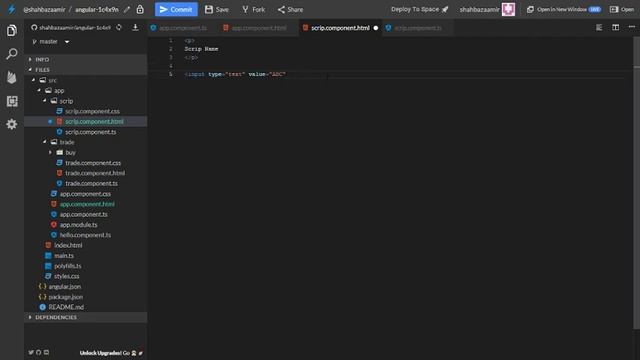640x360 pixels.
Task: Click the pencil icon to rename project
Action: click(x=127, y=9)
